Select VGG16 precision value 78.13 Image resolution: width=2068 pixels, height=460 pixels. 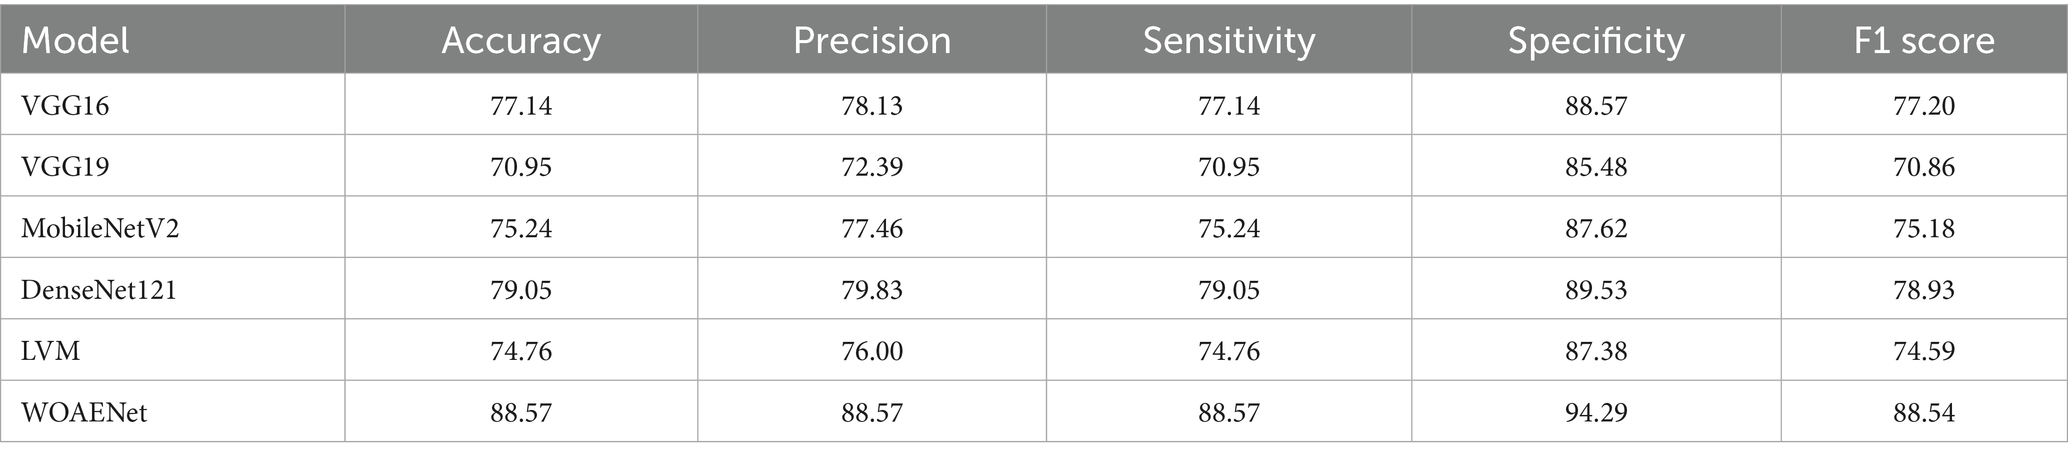click(x=871, y=105)
